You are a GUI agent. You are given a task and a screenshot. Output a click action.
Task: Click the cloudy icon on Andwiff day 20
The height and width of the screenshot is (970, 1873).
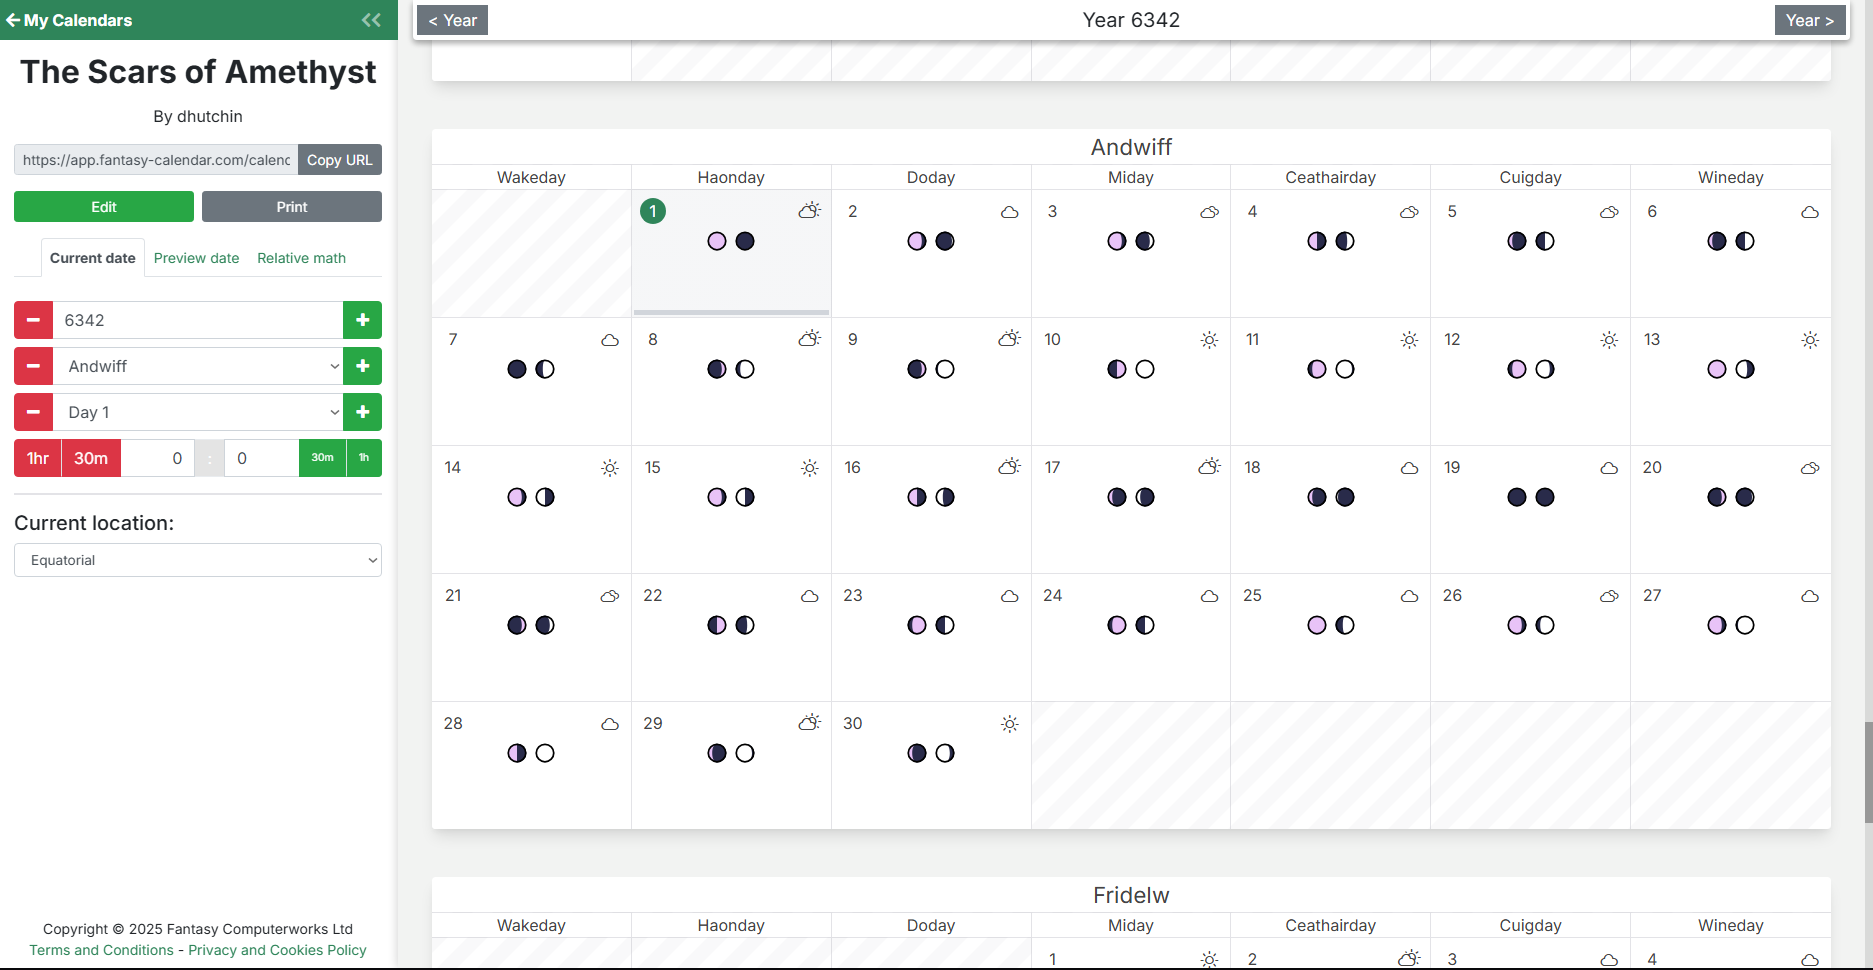coord(1810,468)
